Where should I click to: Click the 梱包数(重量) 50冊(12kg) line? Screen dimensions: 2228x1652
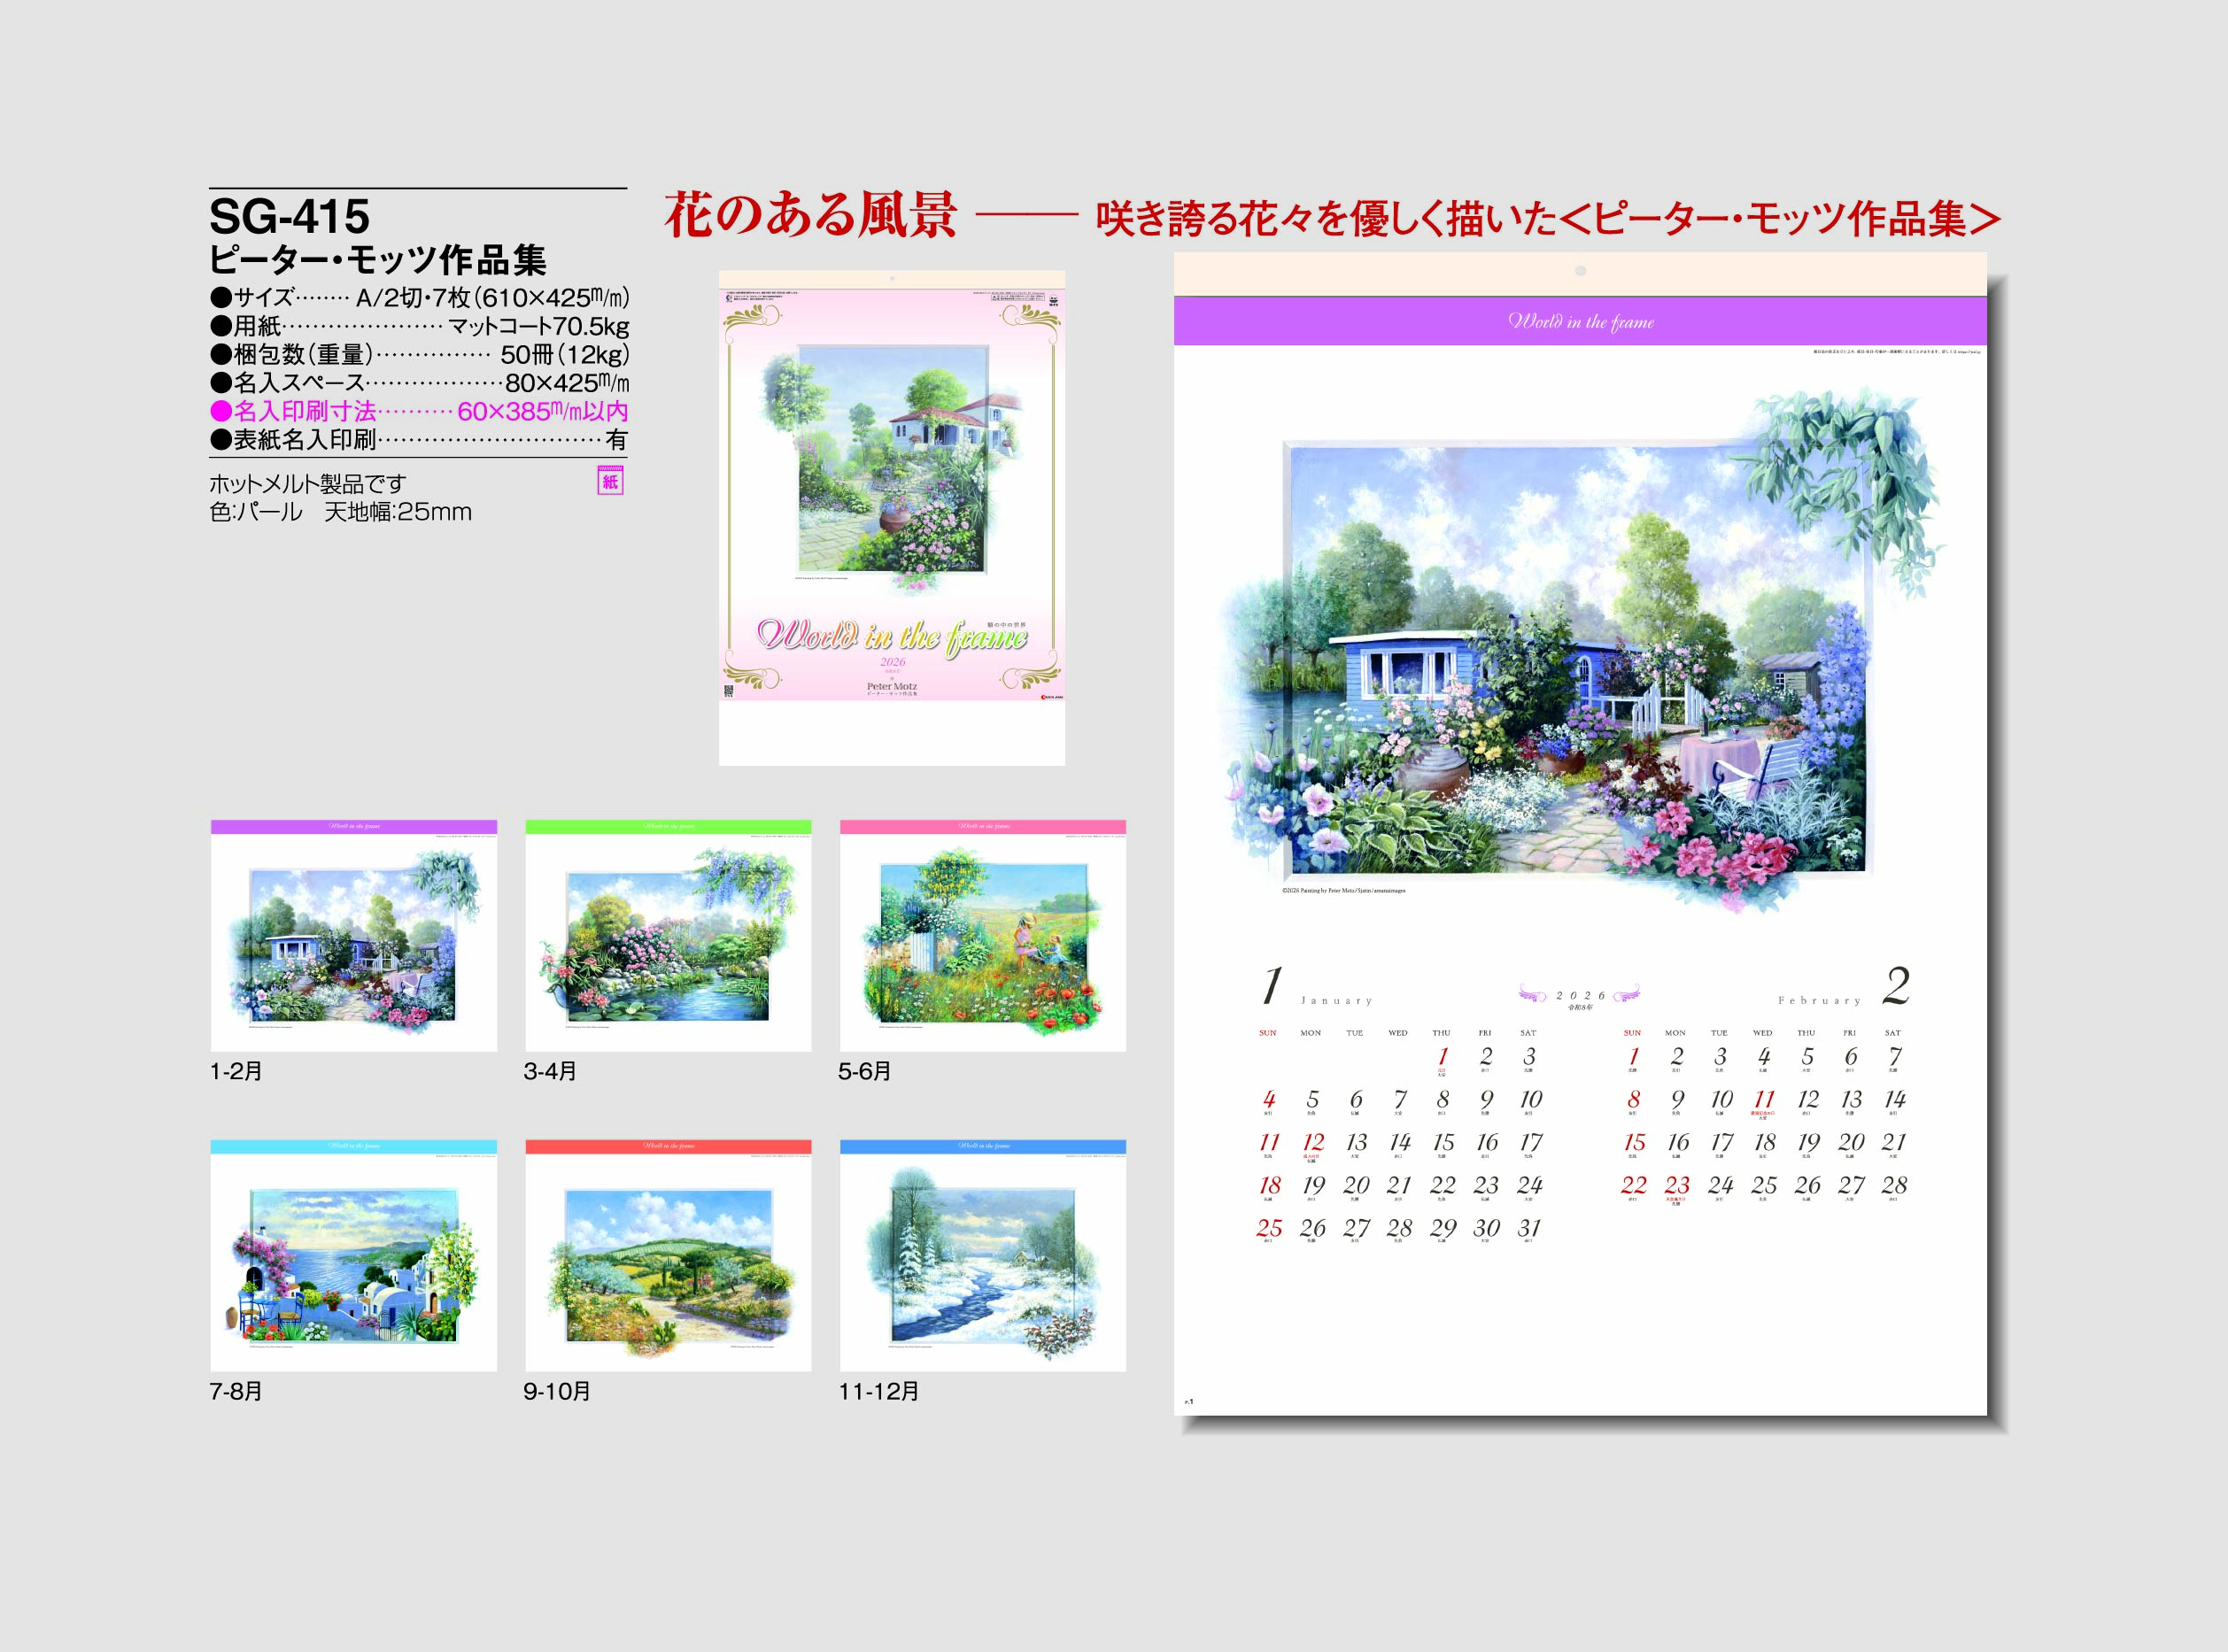[x=420, y=354]
